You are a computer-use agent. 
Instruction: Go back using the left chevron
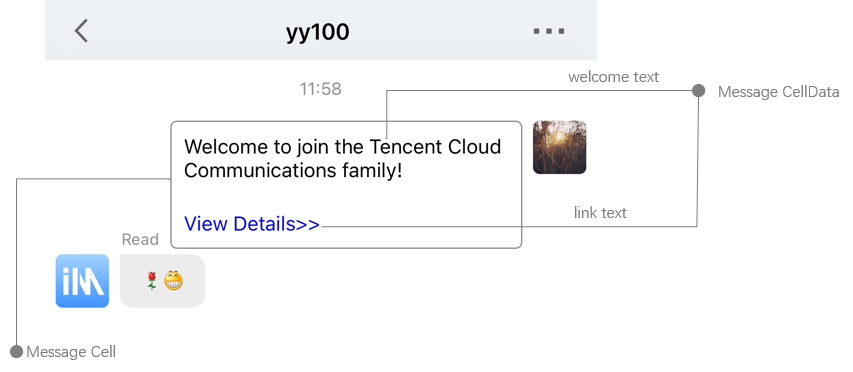tap(81, 30)
